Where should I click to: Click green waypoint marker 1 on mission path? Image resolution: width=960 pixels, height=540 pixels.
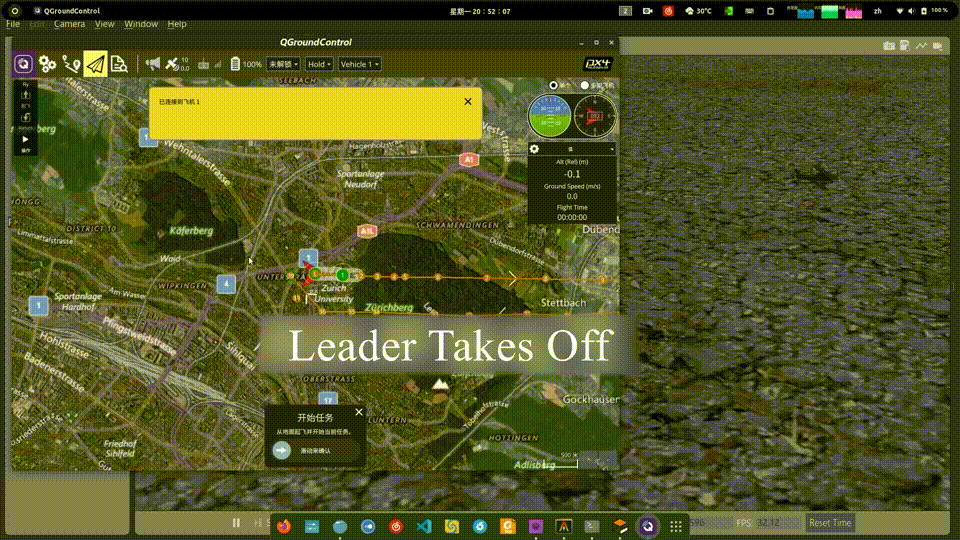[342, 275]
